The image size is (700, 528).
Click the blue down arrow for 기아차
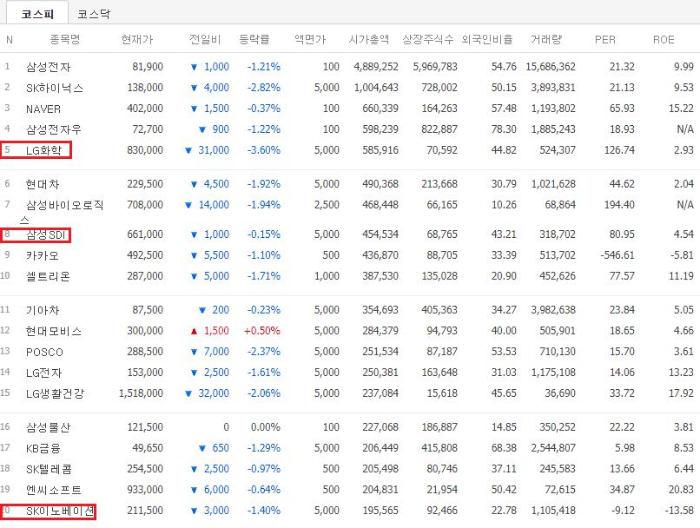[202, 310]
